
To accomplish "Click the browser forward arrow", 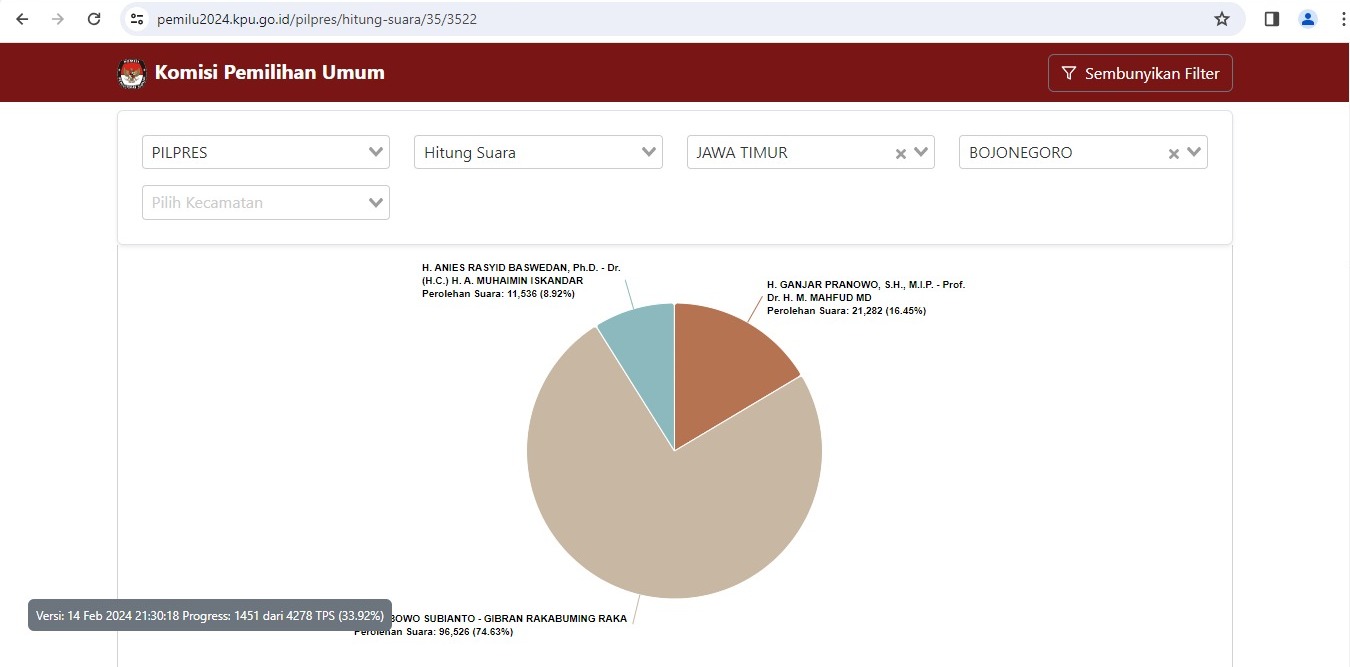I will (58, 19).
